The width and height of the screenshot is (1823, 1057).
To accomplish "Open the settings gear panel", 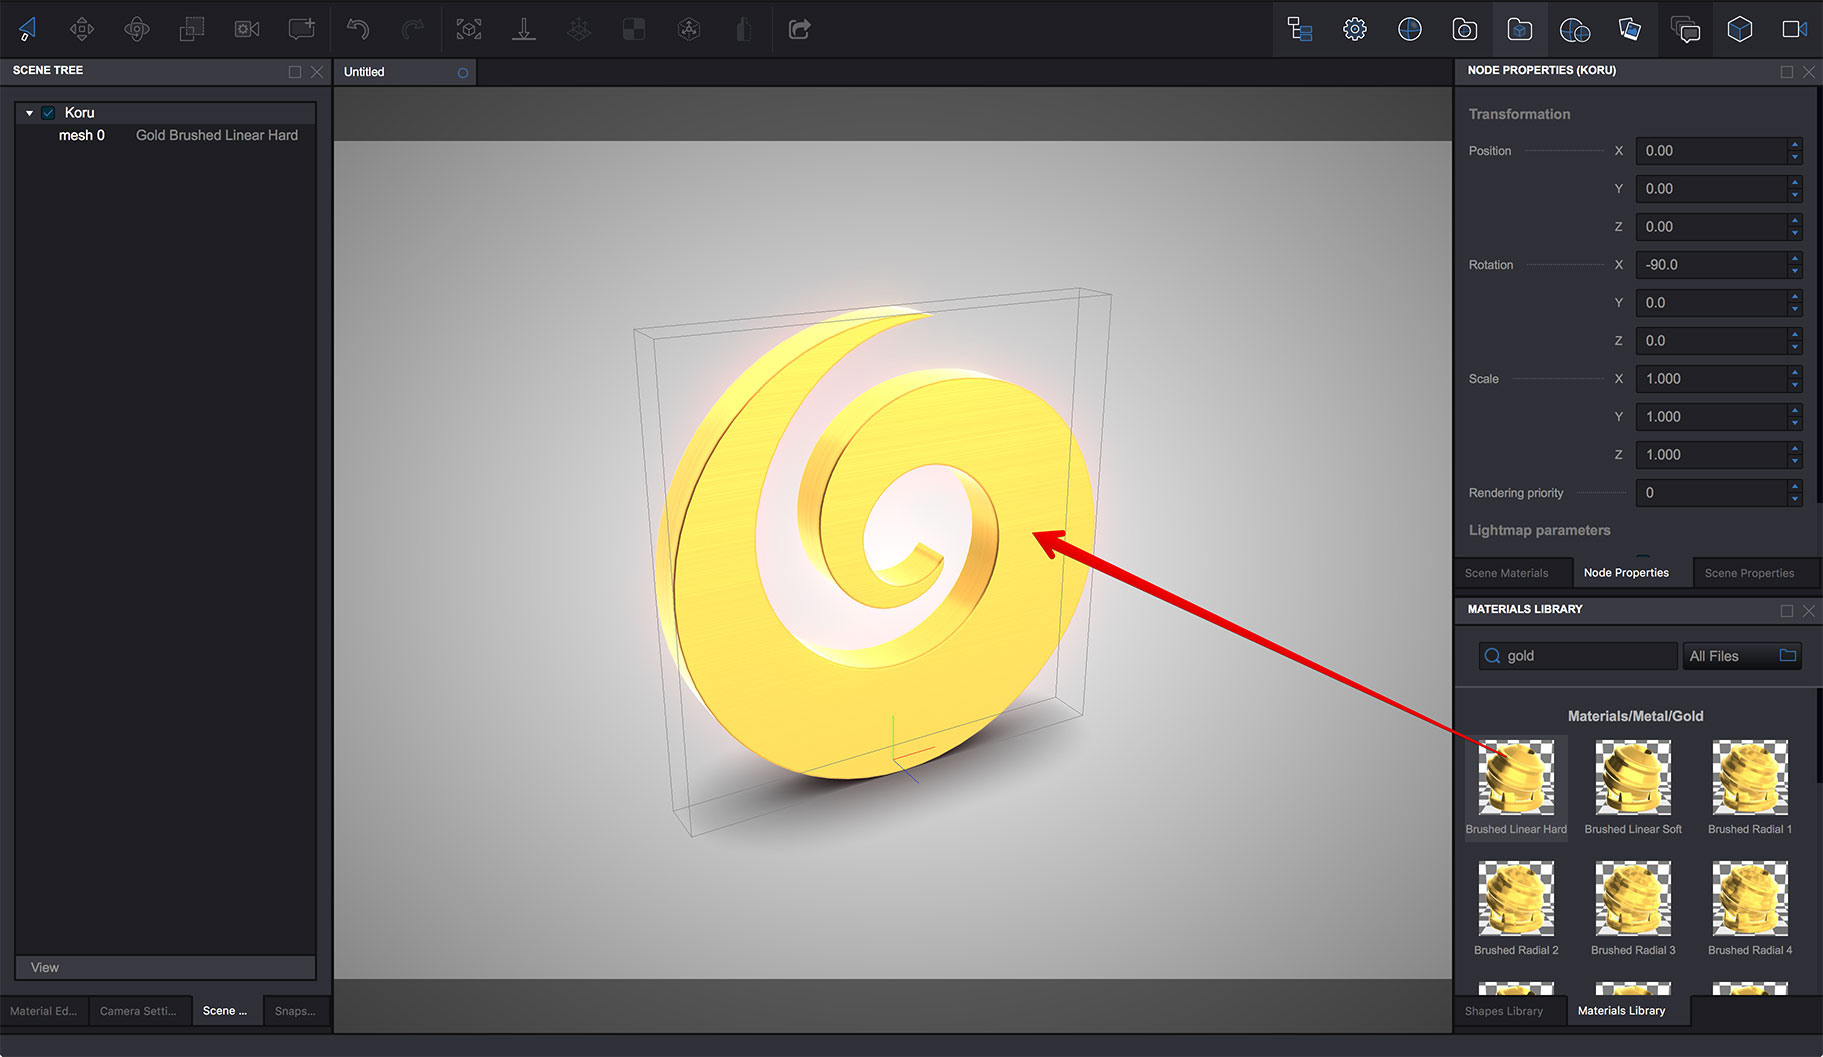I will [x=1354, y=29].
